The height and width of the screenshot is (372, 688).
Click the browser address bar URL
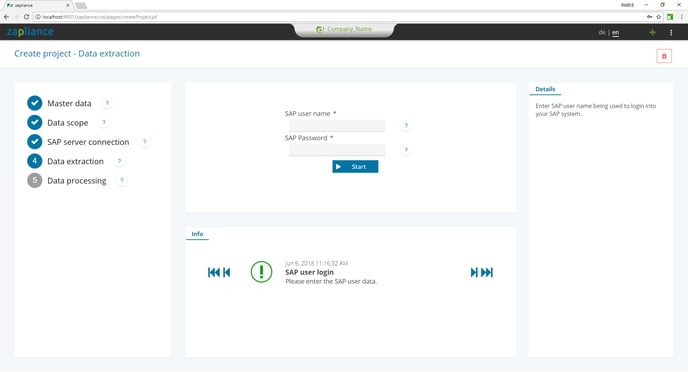click(x=100, y=17)
